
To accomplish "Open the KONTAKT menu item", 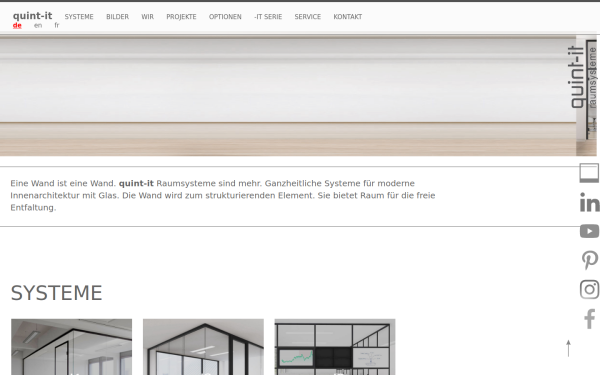I will (347, 17).
